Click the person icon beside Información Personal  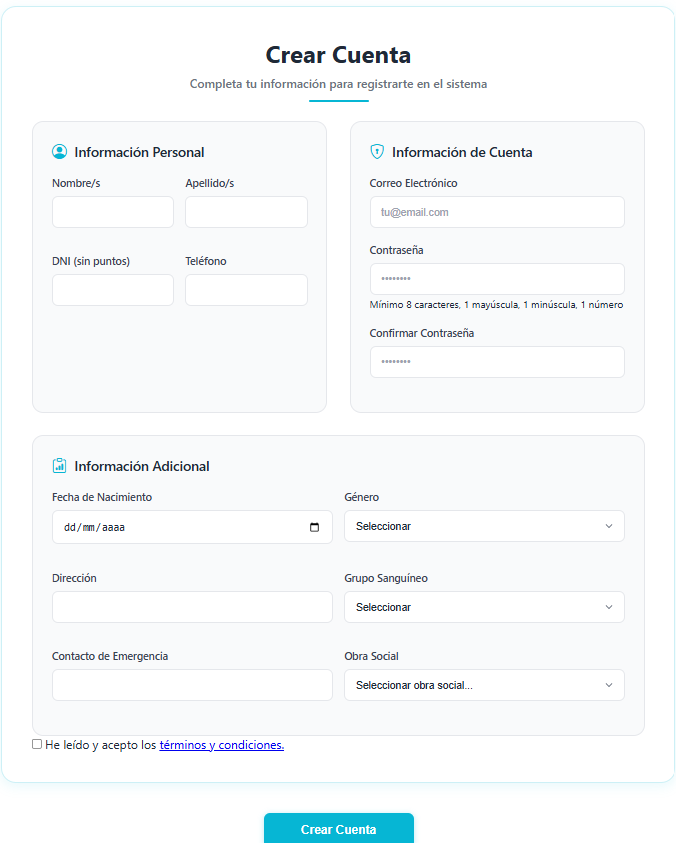pos(59,152)
